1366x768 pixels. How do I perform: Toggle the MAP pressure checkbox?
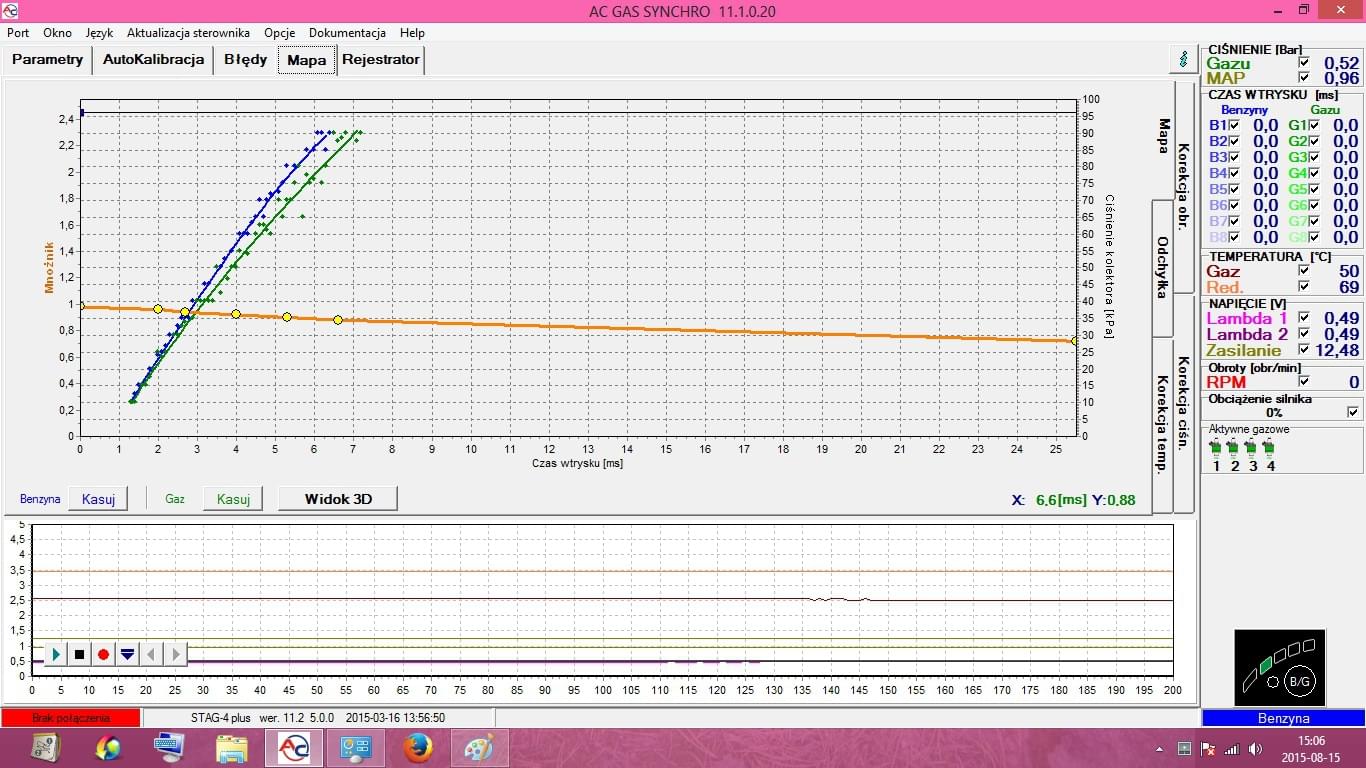(x=1303, y=78)
